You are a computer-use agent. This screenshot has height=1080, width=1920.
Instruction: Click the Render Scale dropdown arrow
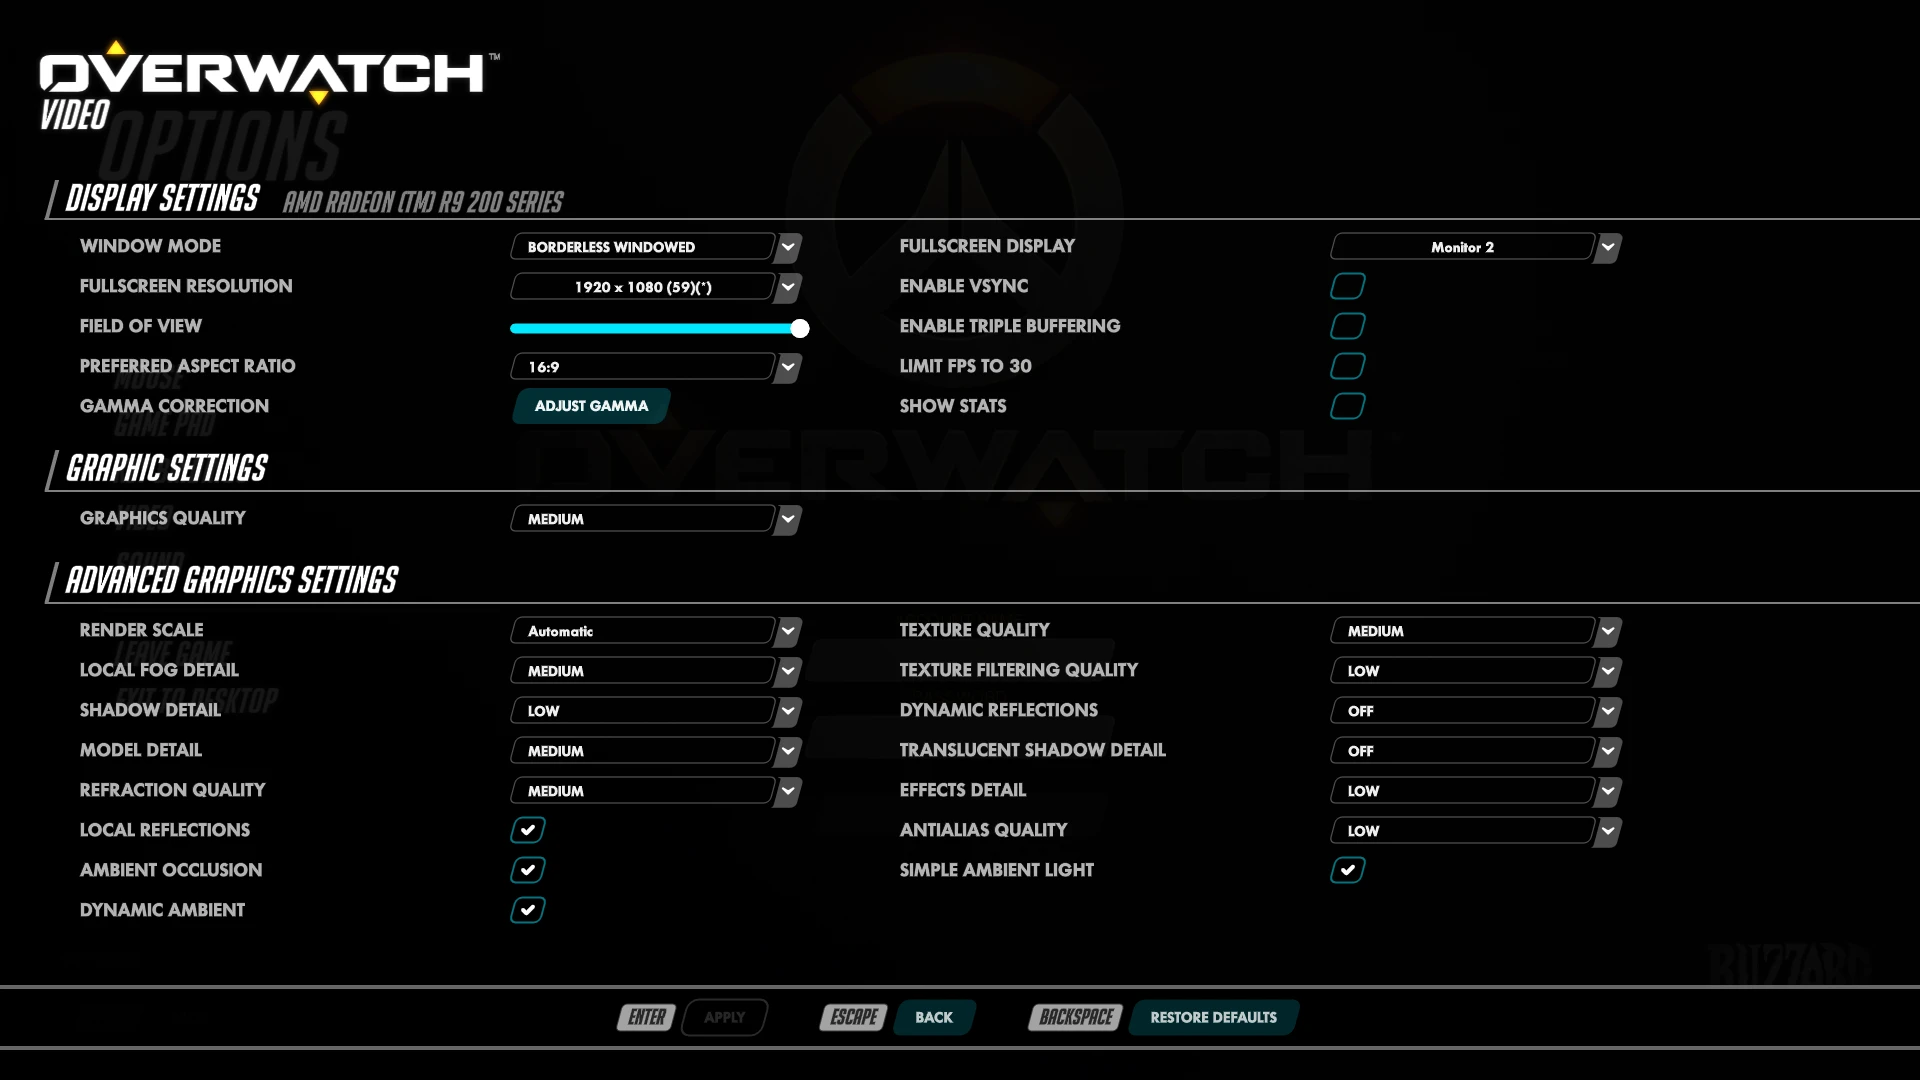pyautogui.click(x=787, y=630)
